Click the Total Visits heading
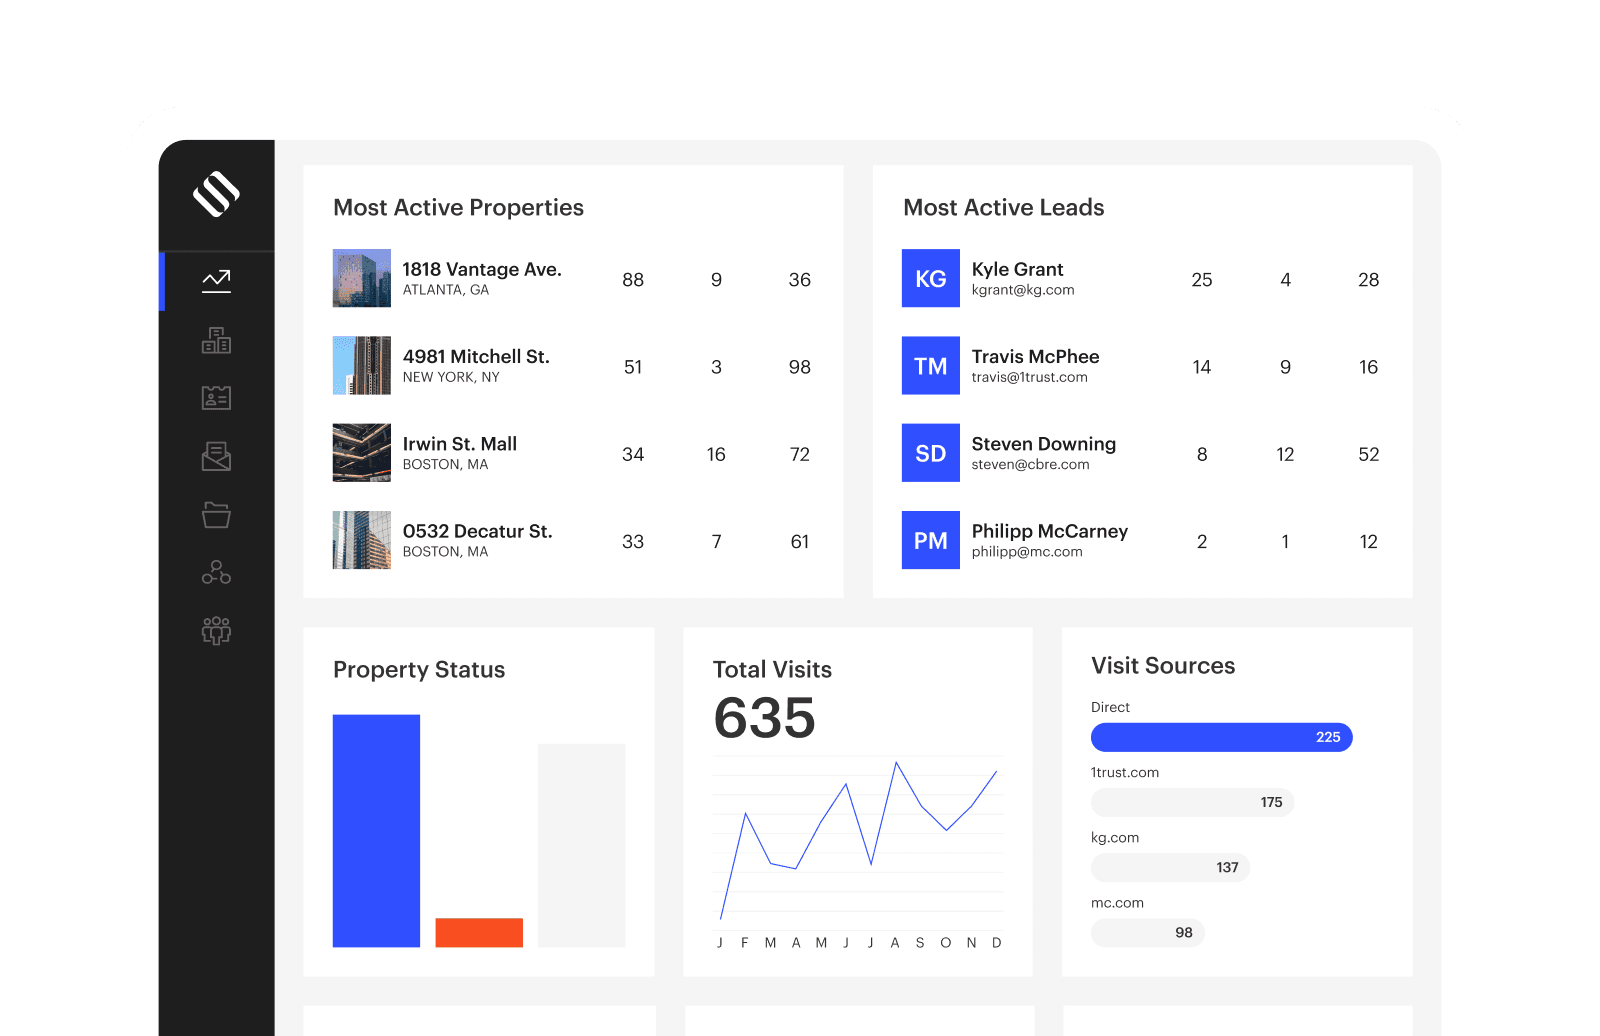This screenshot has width=1600, height=1036. (x=772, y=670)
